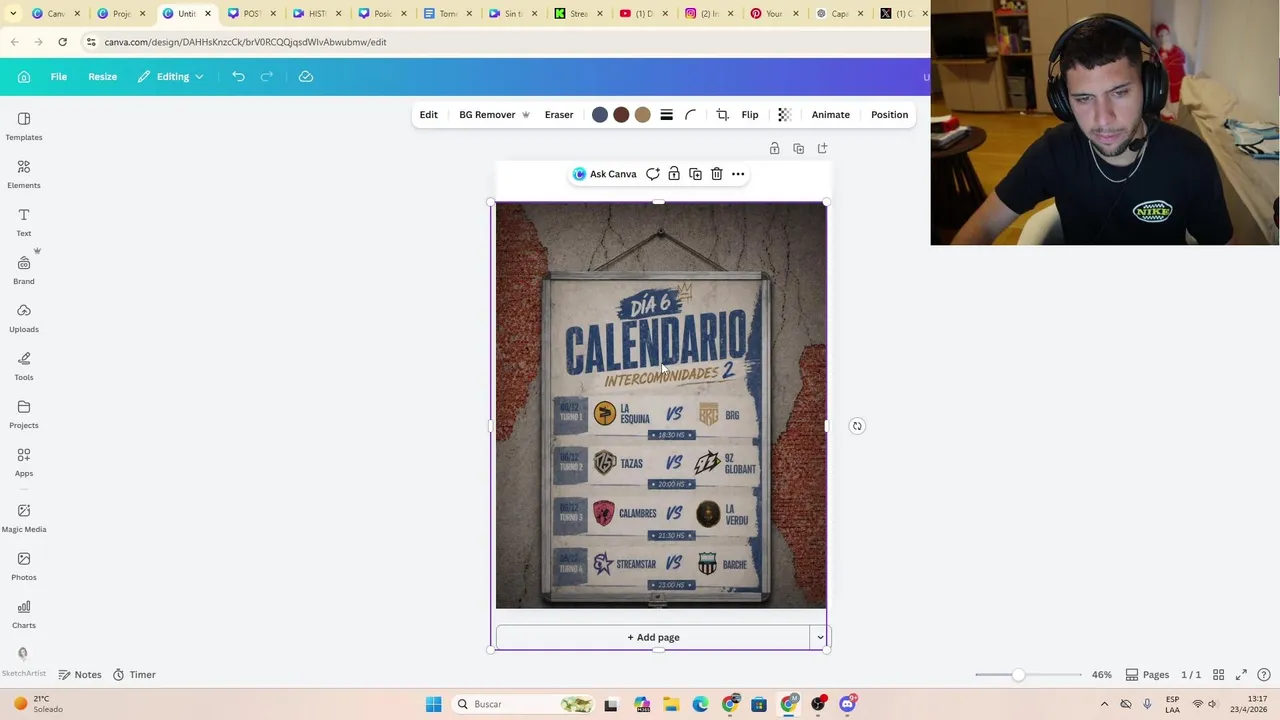Expand the Add page options arrow

820,638
